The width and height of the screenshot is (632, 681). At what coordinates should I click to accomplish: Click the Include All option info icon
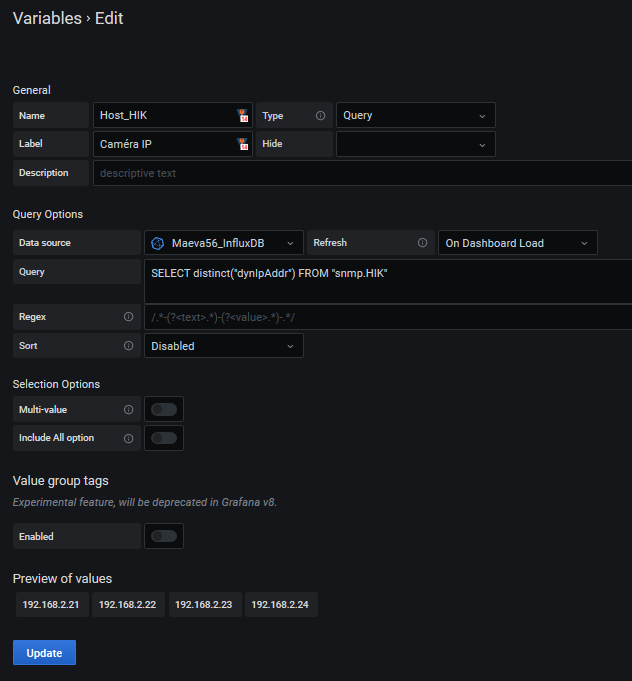pos(128,438)
